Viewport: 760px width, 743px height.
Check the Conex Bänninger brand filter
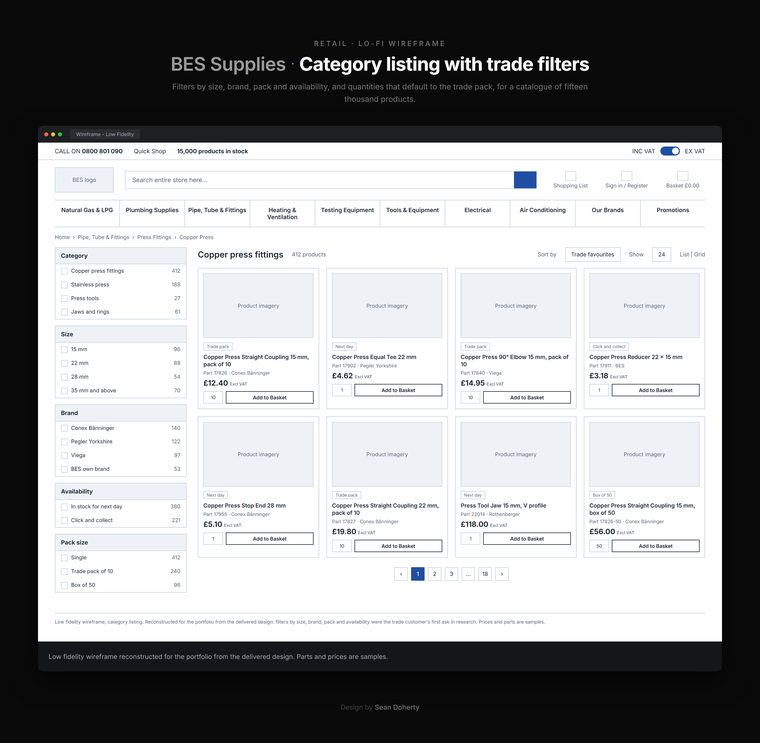(64, 428)
